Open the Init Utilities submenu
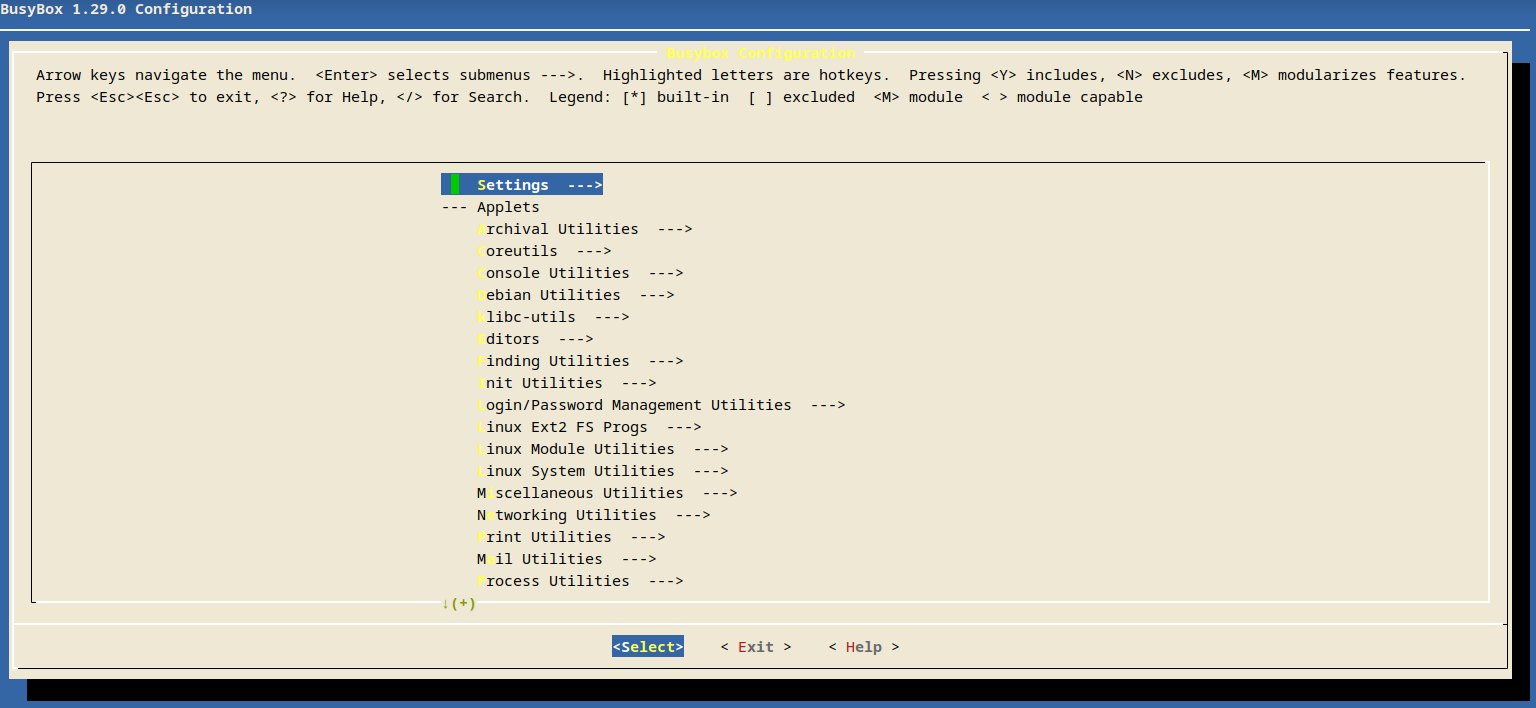1536x708 pixels. point(567,383)
